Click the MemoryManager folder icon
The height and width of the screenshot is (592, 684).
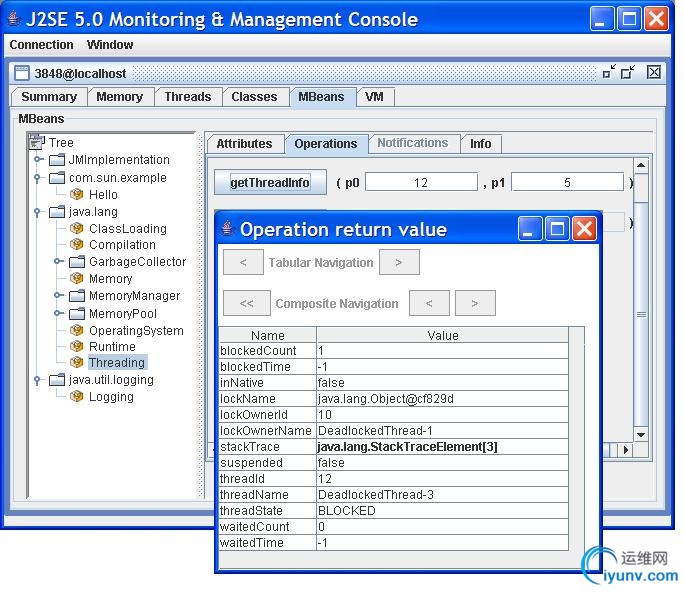[x=77, y=296]
